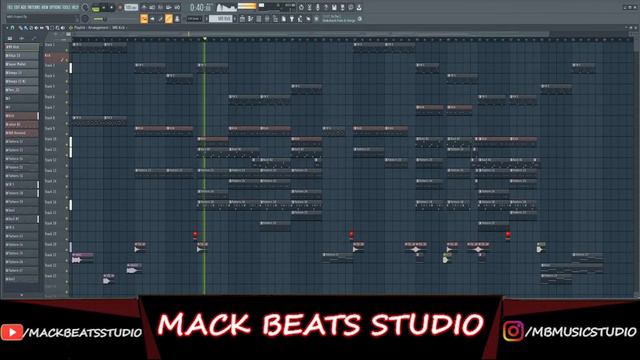This screenshot has height=360, width=640.
Task: Click the first icon right of pattern selector
Action: [x=242, y=18]
